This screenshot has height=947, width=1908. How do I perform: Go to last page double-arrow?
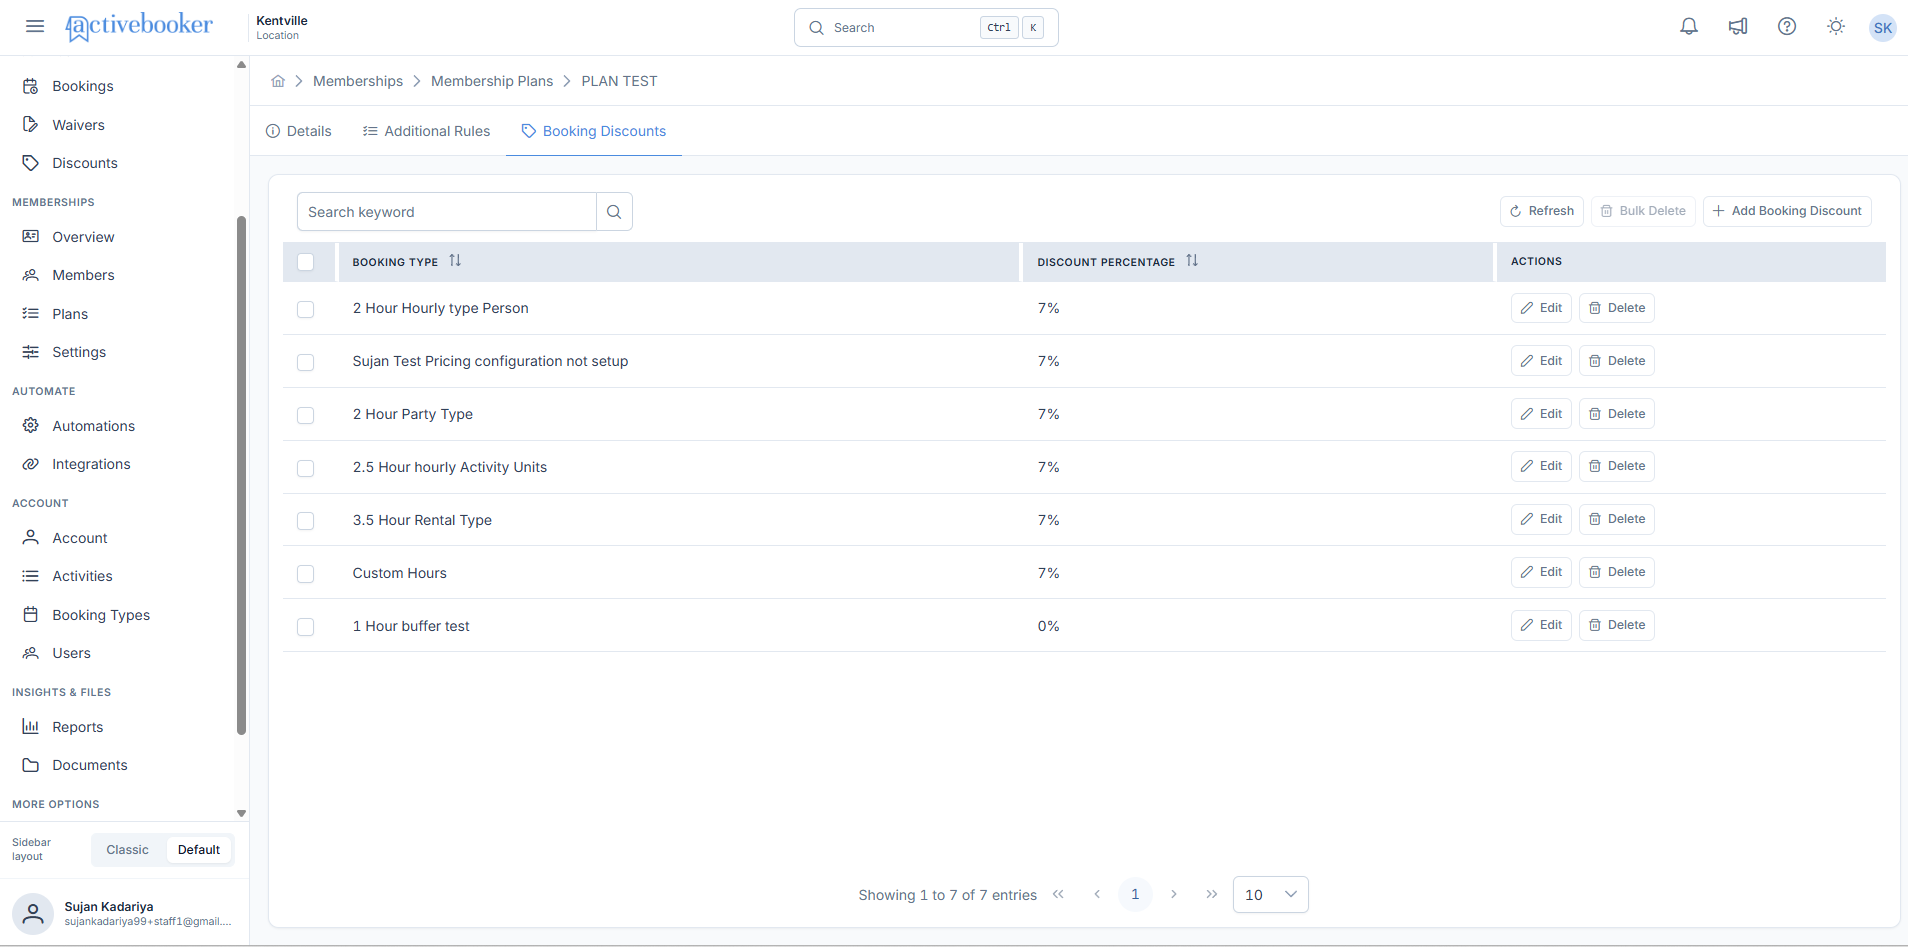point(1212,894)
